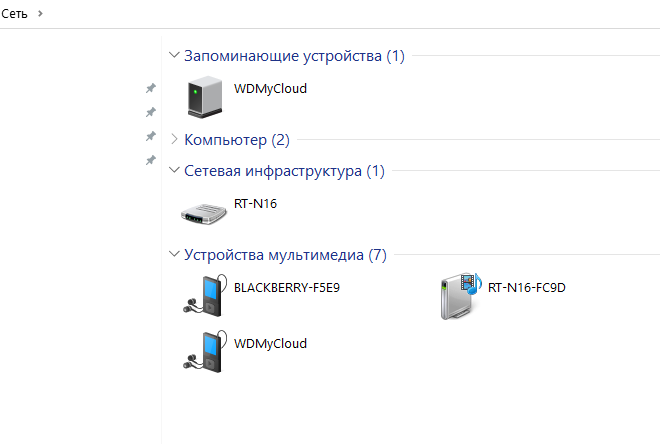This screenshot has height=444, width=660.
Task: Click the Компьютер (2) group header text
Action: [237, 140]
